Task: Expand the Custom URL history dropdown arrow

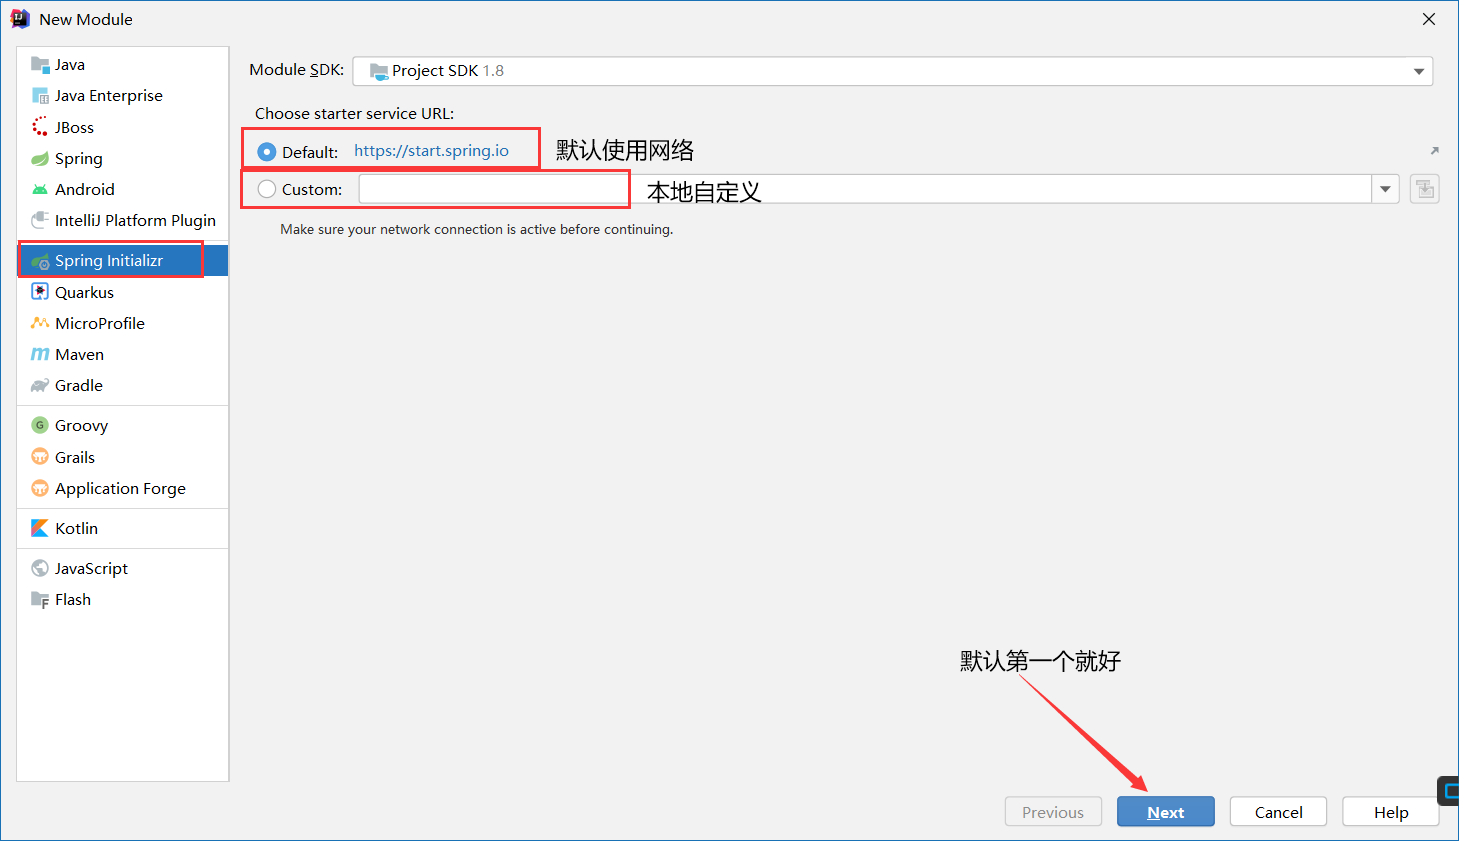Action: click(1385, 189)
